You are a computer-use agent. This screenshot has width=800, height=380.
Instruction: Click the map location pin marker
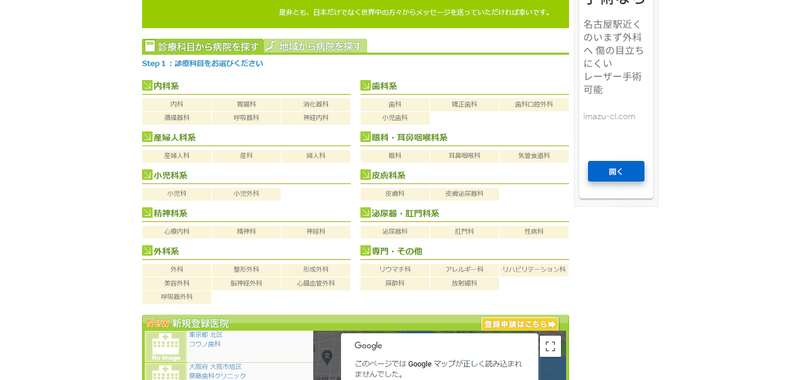click(327, 356)
